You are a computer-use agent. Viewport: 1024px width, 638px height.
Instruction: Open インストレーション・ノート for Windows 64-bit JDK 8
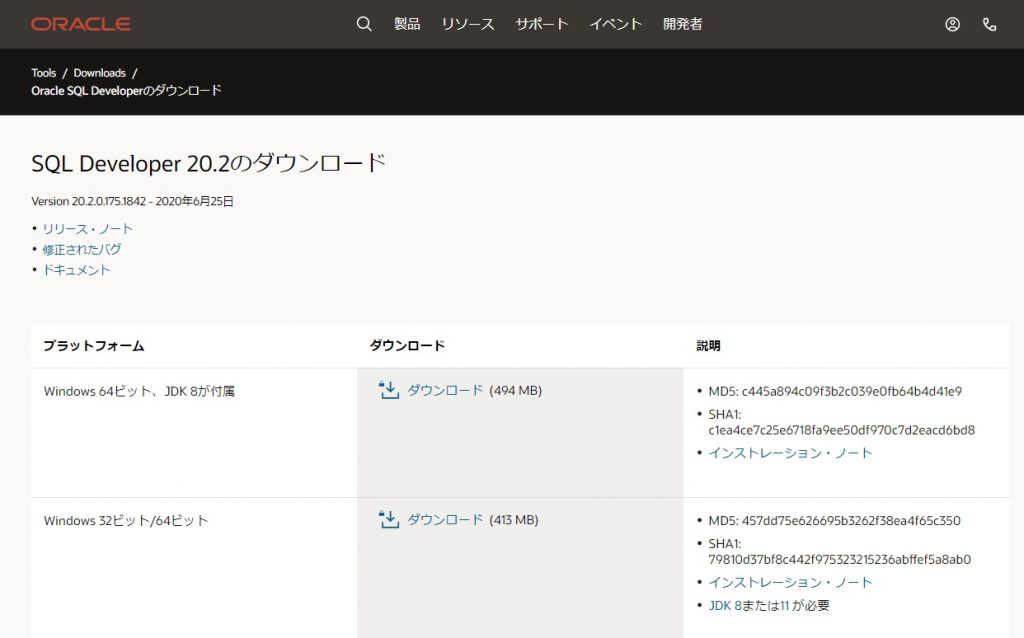pos(790,453)
